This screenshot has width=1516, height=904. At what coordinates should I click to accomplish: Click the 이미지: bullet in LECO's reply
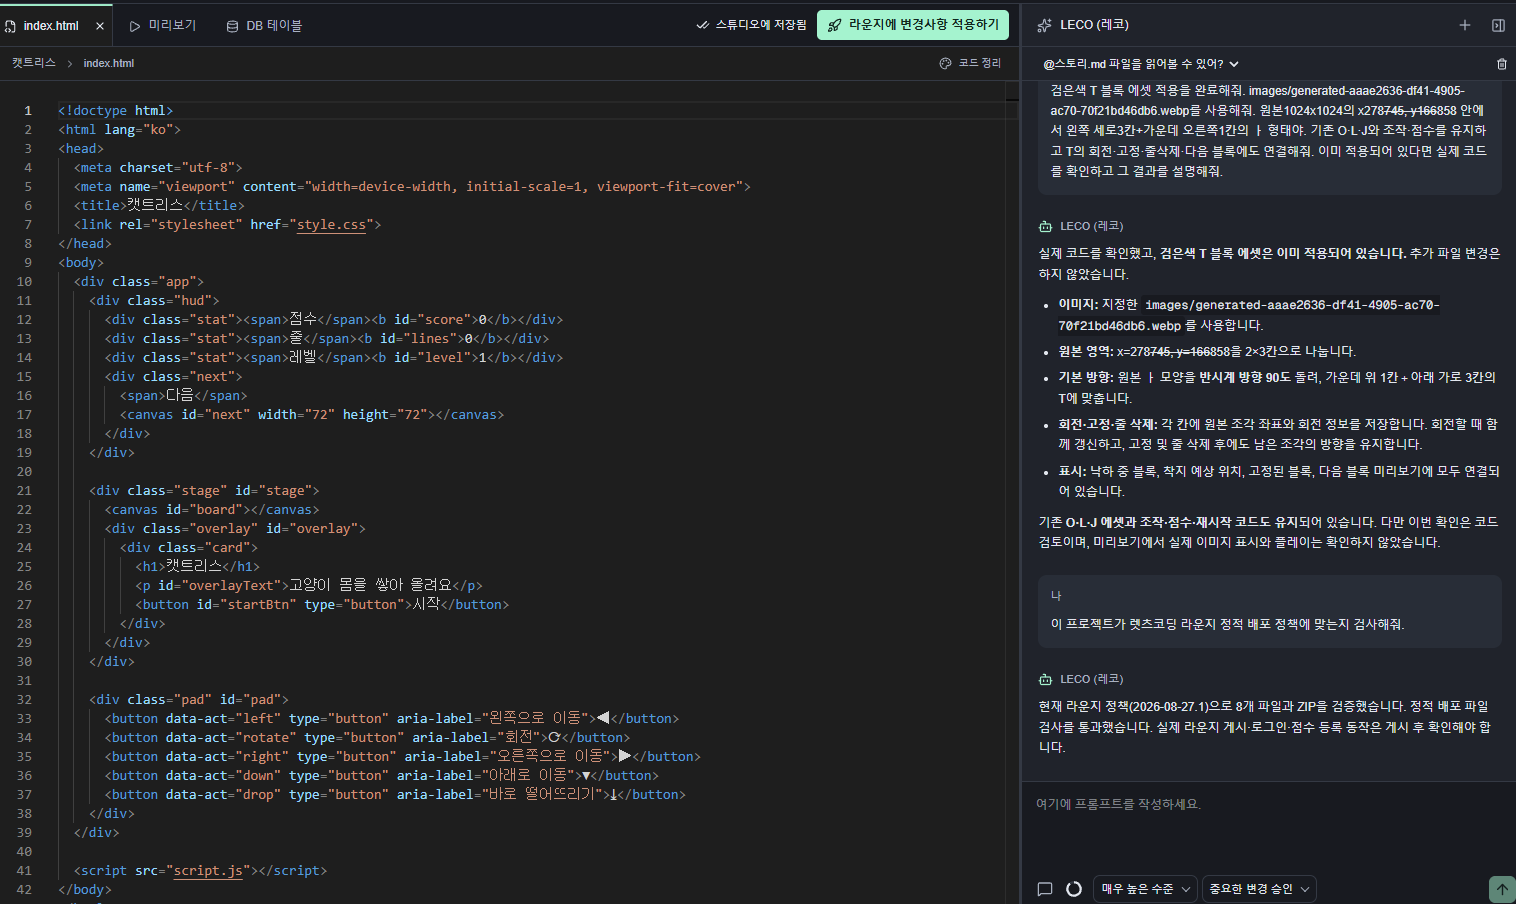pos(1249,315)
